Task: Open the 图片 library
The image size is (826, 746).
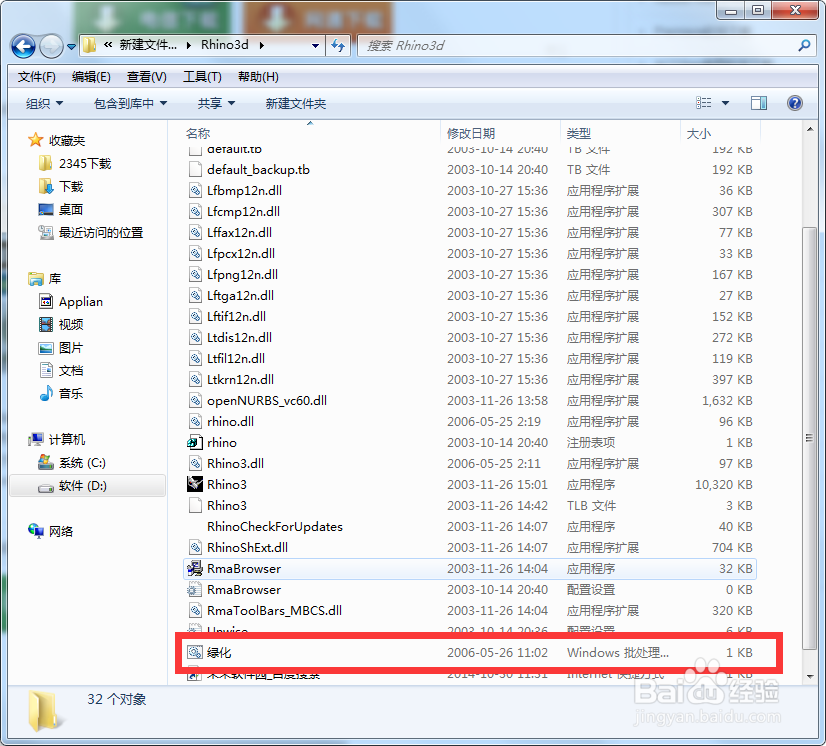Action: pos(71,348)
